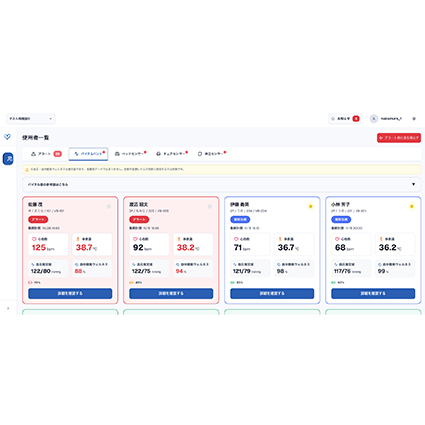Click the red battery icon on 125 bpm card
This screenshot has height=425, width=425.
click(30, 282)
